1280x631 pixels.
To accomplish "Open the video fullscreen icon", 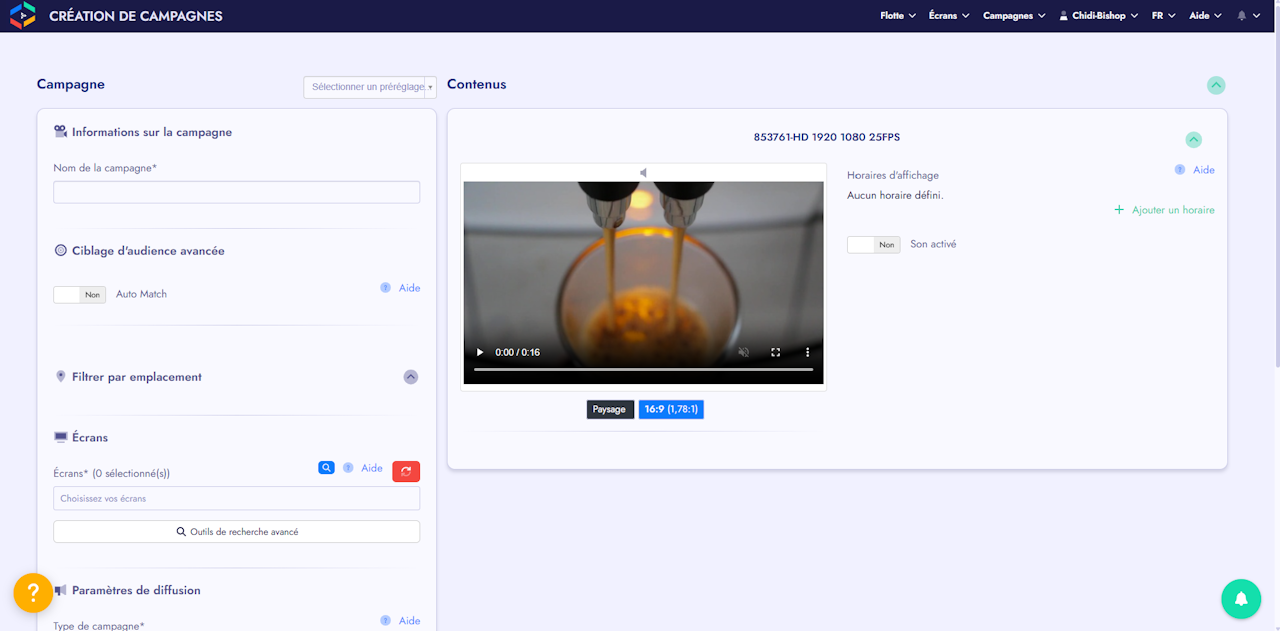I will (775, 352).
